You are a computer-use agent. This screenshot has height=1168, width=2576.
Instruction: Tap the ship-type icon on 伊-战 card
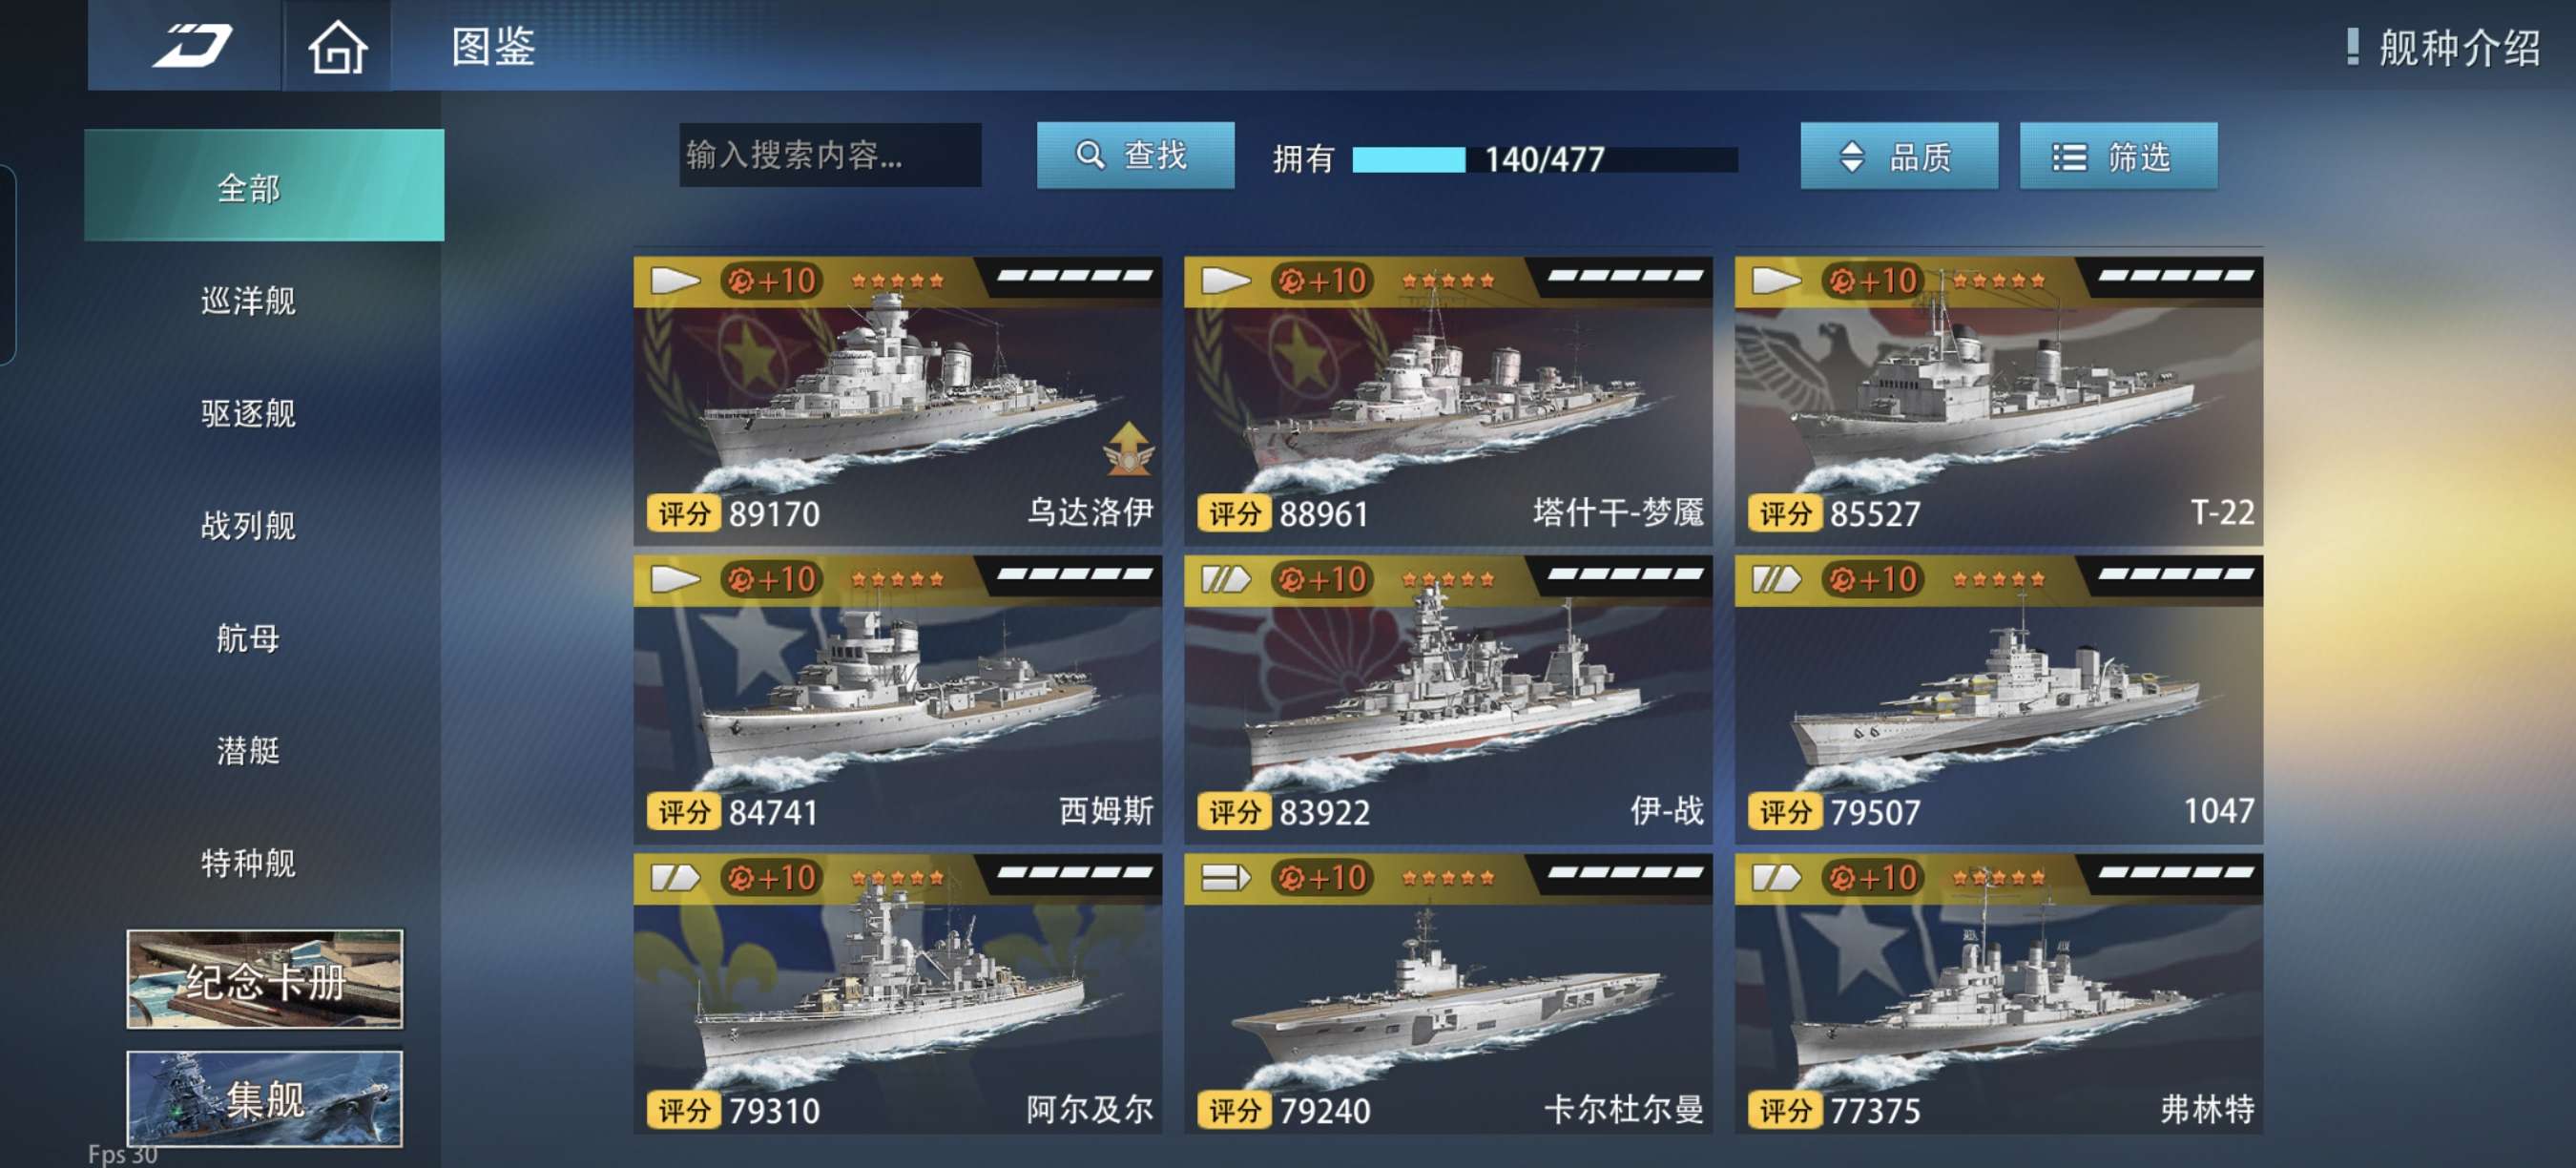click(x=1225, y=579)
